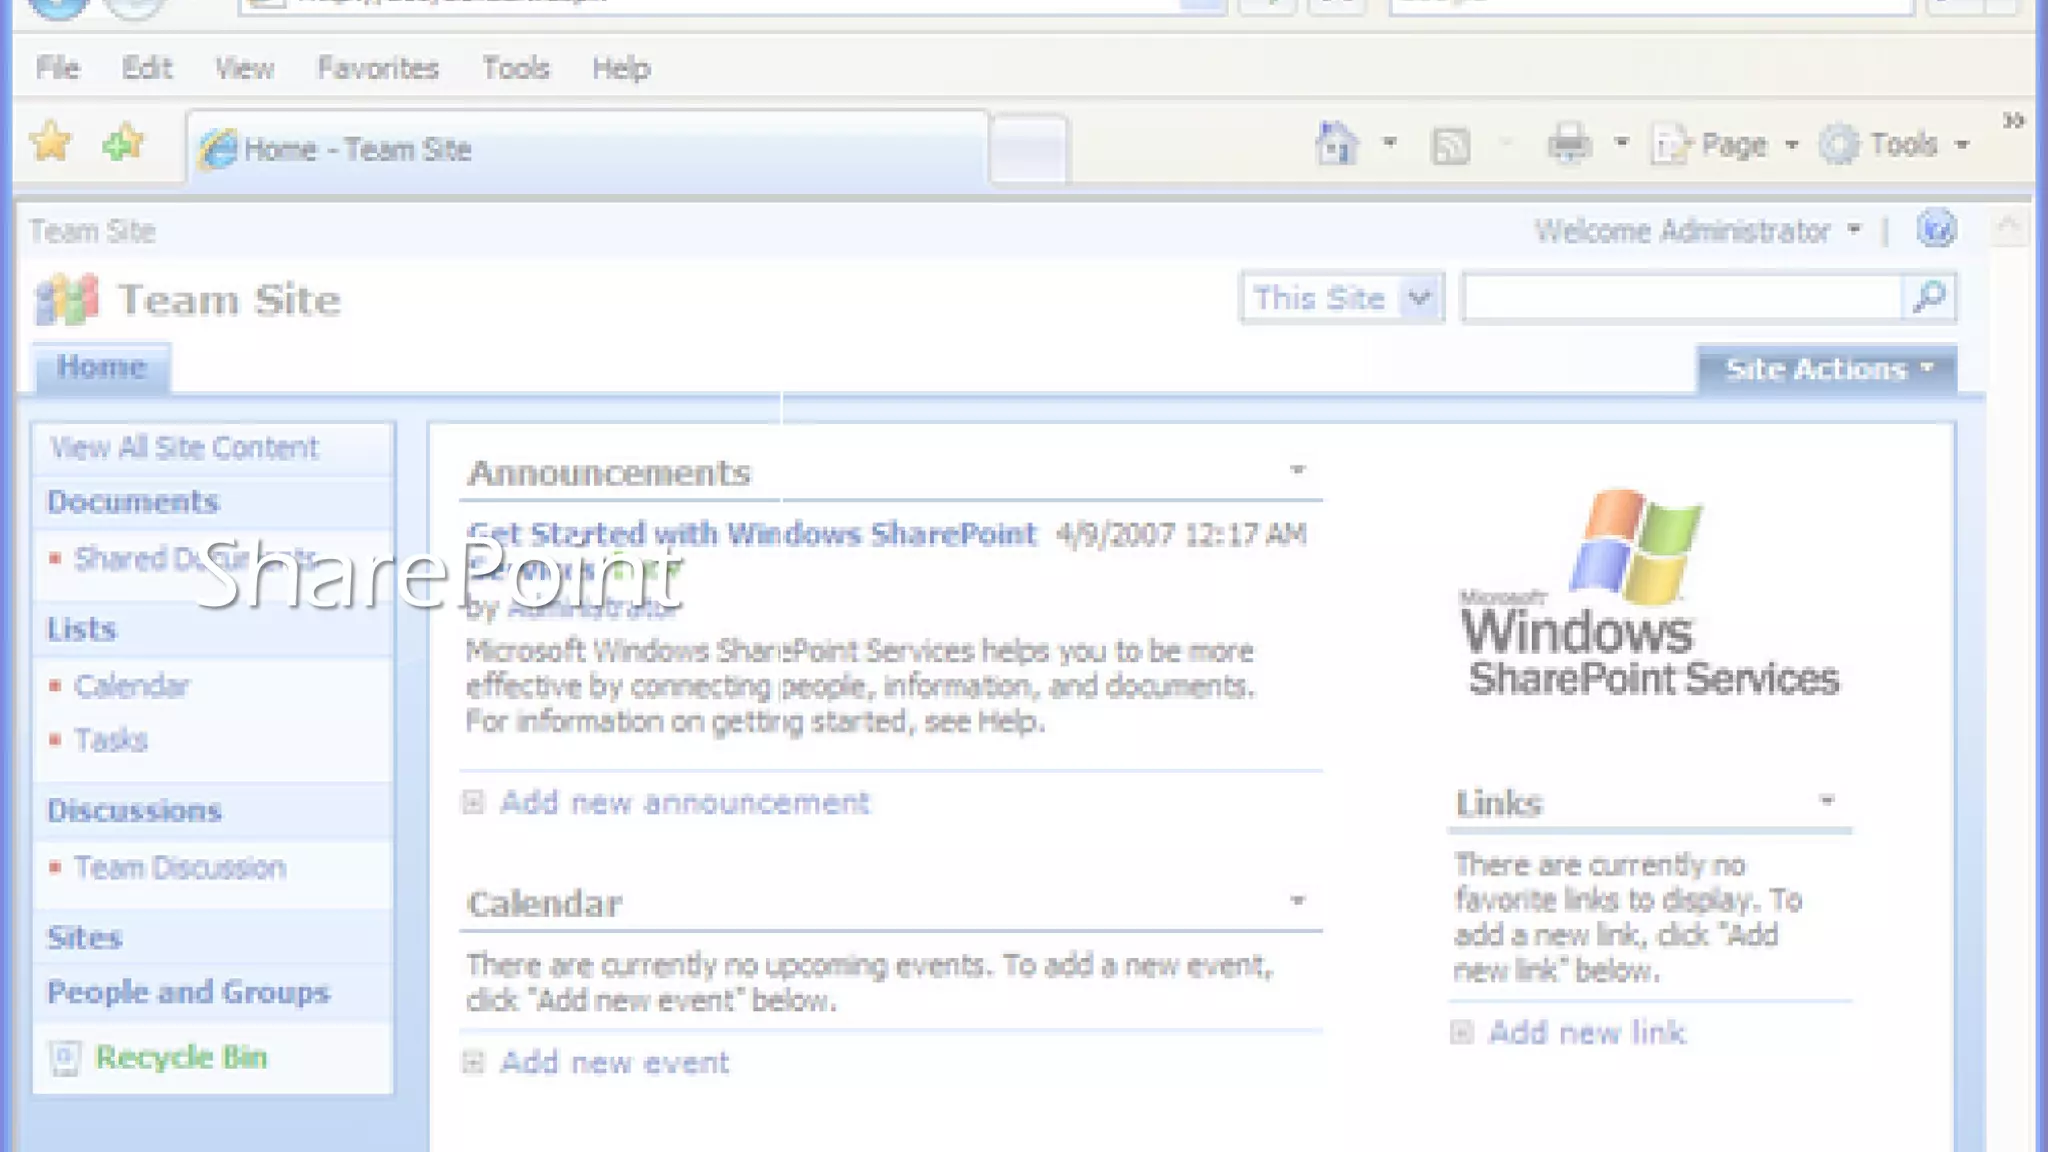The height and width of the screenshot is (1152, 2048).
Task: Click the site search text box
Action: tap(1682, 298)
